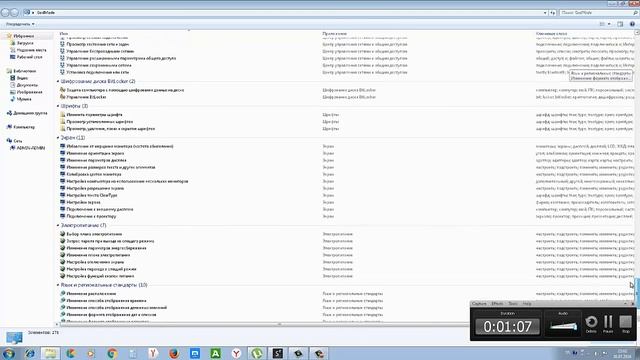
Task: Click the explorer Back arrow button
Action: (5, 13)
